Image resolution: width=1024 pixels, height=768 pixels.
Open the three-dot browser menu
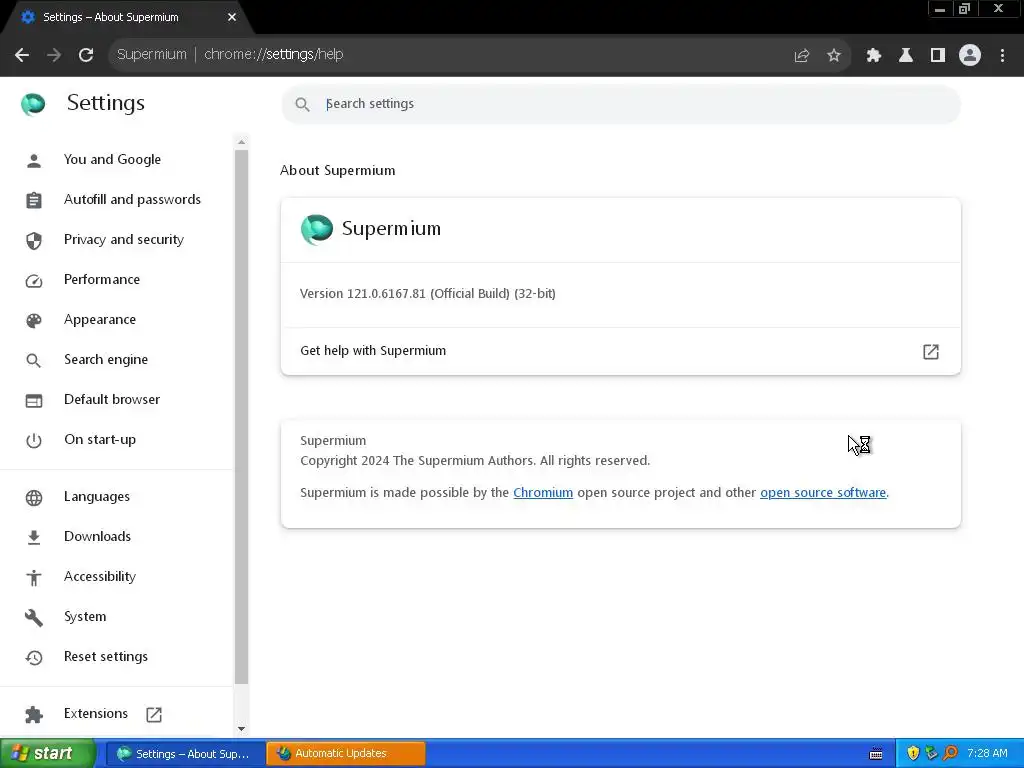tap(1002, 56)
